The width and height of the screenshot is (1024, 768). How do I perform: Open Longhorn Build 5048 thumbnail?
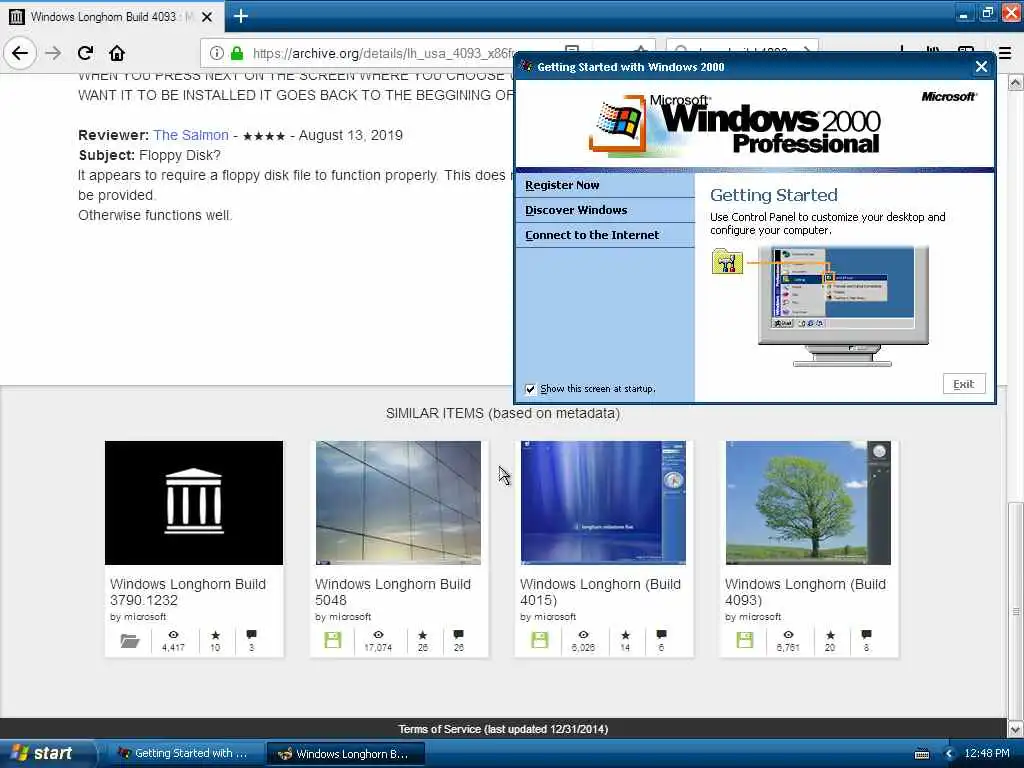[x=398, y=503]
